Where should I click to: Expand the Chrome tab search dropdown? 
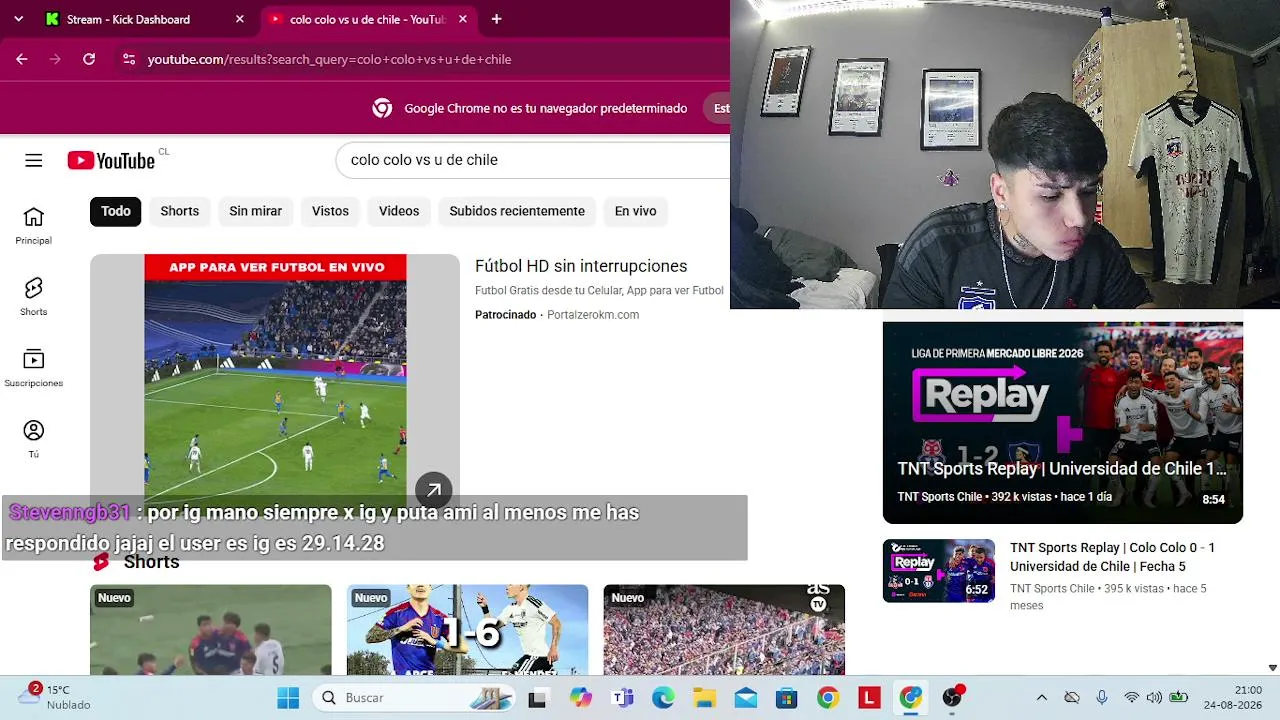[x=18, y=19]
